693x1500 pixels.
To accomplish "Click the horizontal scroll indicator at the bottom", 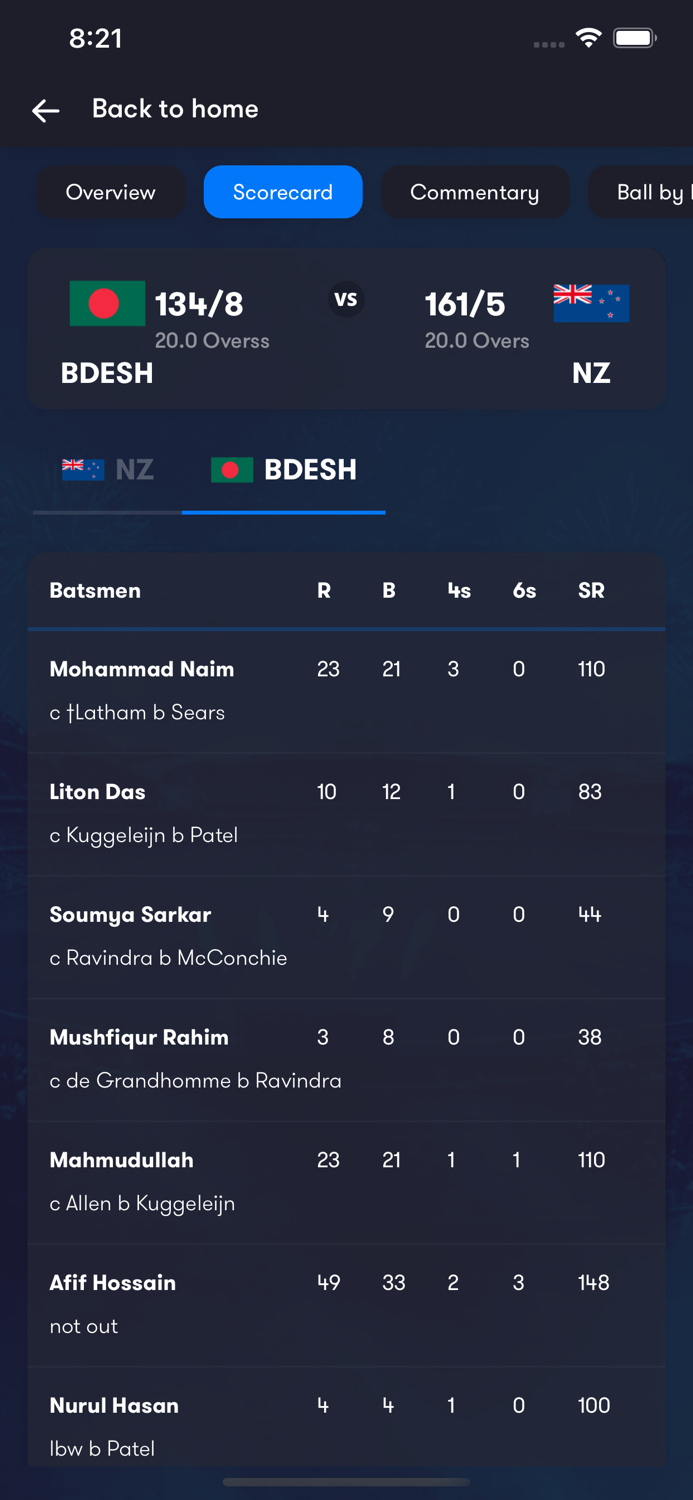I will (346, 1483).
